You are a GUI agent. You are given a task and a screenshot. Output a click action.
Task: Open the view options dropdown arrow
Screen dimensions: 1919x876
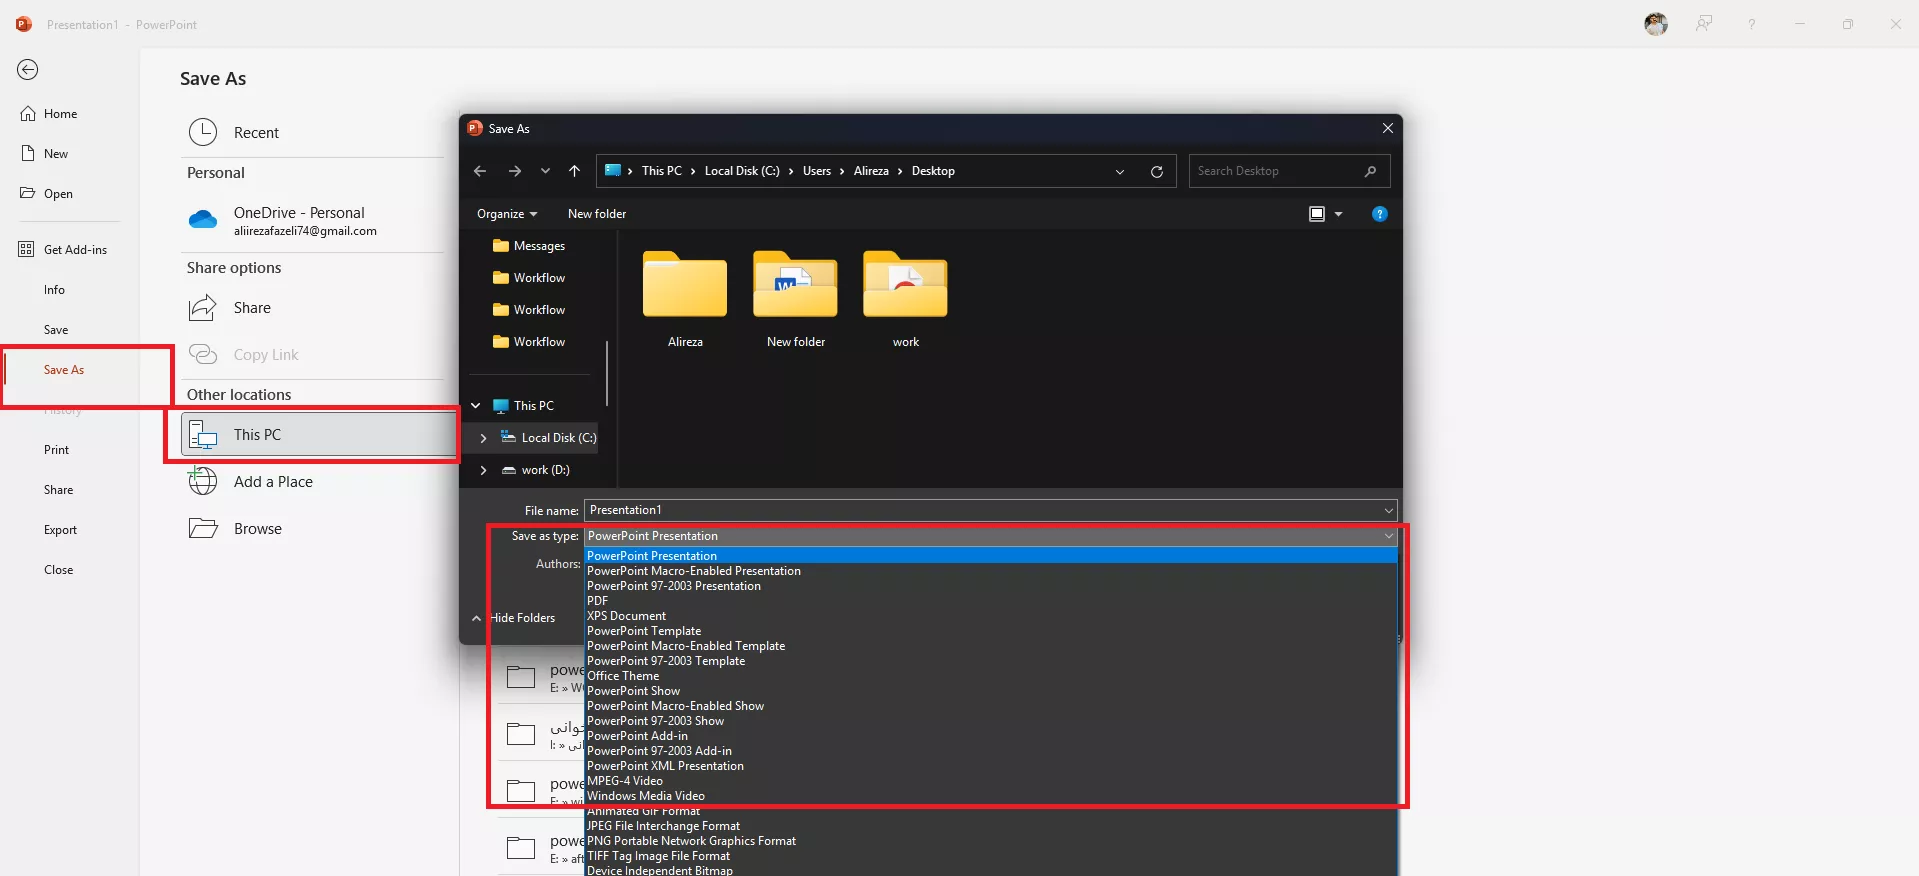[1338, 214]
